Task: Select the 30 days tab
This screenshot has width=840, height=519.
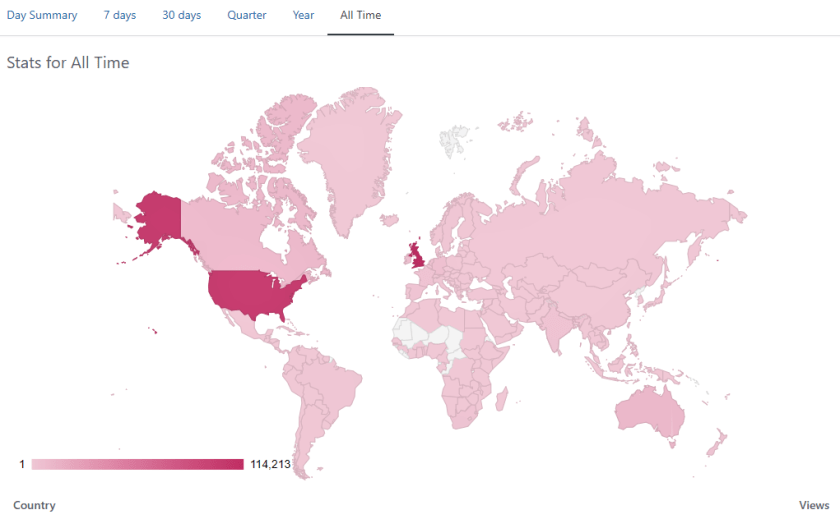Action: coord(181,16)
